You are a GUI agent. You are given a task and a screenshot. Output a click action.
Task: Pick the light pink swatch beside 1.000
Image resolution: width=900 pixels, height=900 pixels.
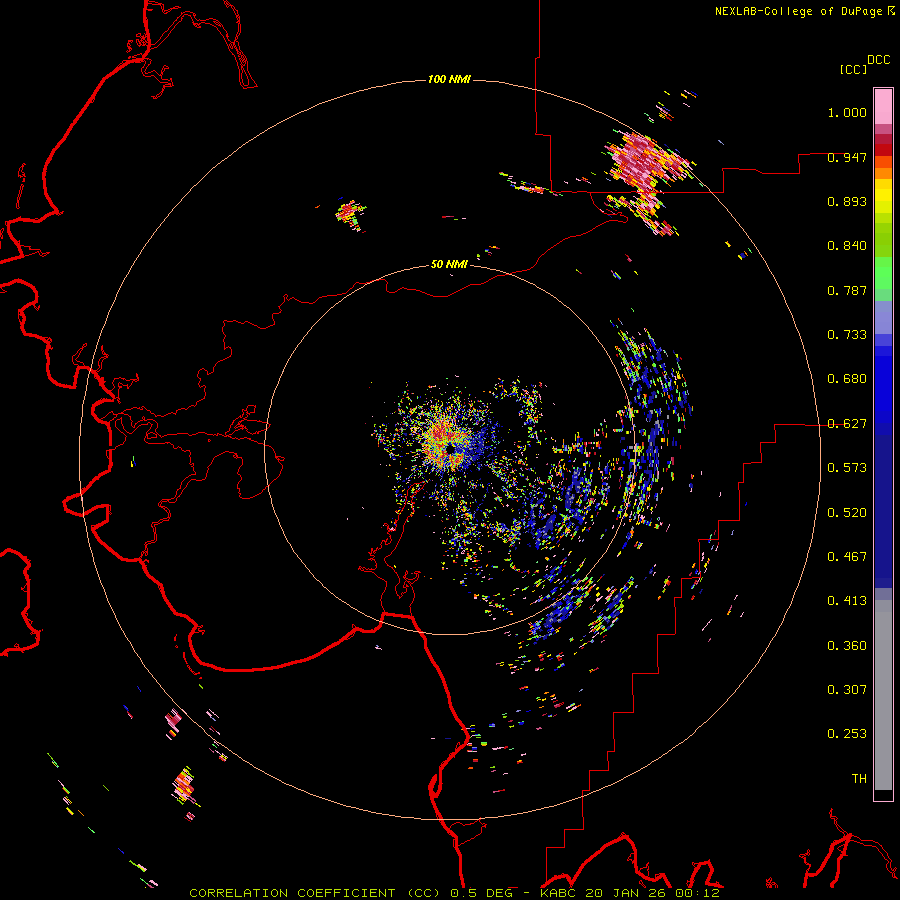(883, 107)
